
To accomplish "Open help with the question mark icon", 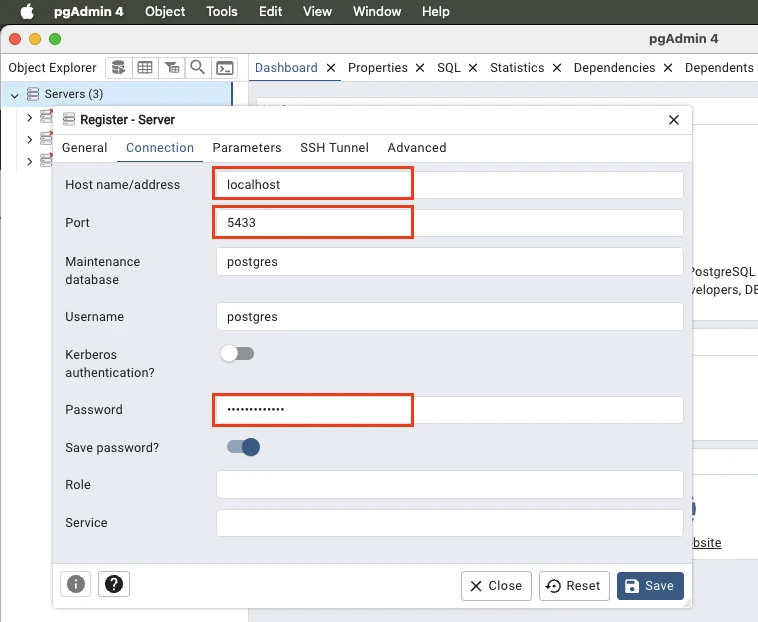I will tap(114, 584).
